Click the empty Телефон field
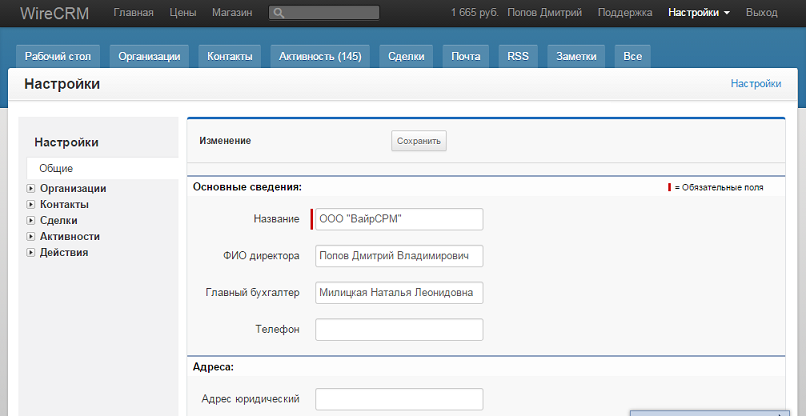This screenshot has width=806, height=416. click(x=399, y=330)
